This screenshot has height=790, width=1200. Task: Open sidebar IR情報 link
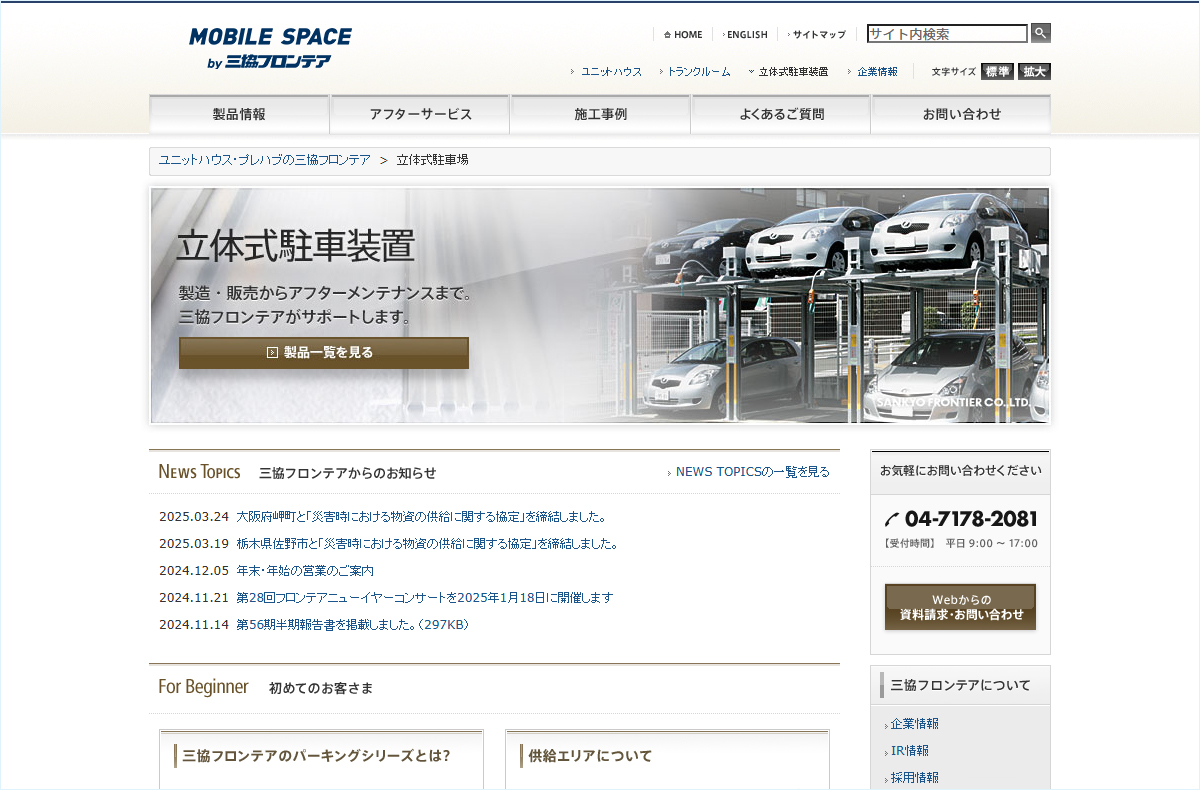coord(909,751)
